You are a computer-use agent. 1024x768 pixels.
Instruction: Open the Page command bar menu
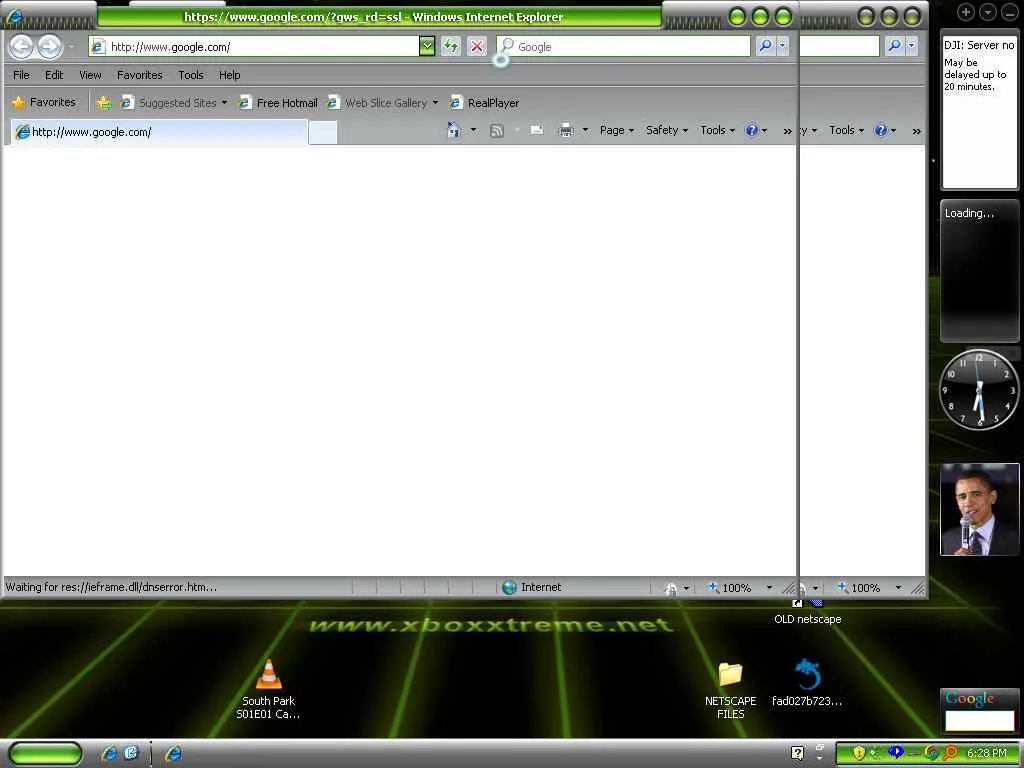(616, 130)
